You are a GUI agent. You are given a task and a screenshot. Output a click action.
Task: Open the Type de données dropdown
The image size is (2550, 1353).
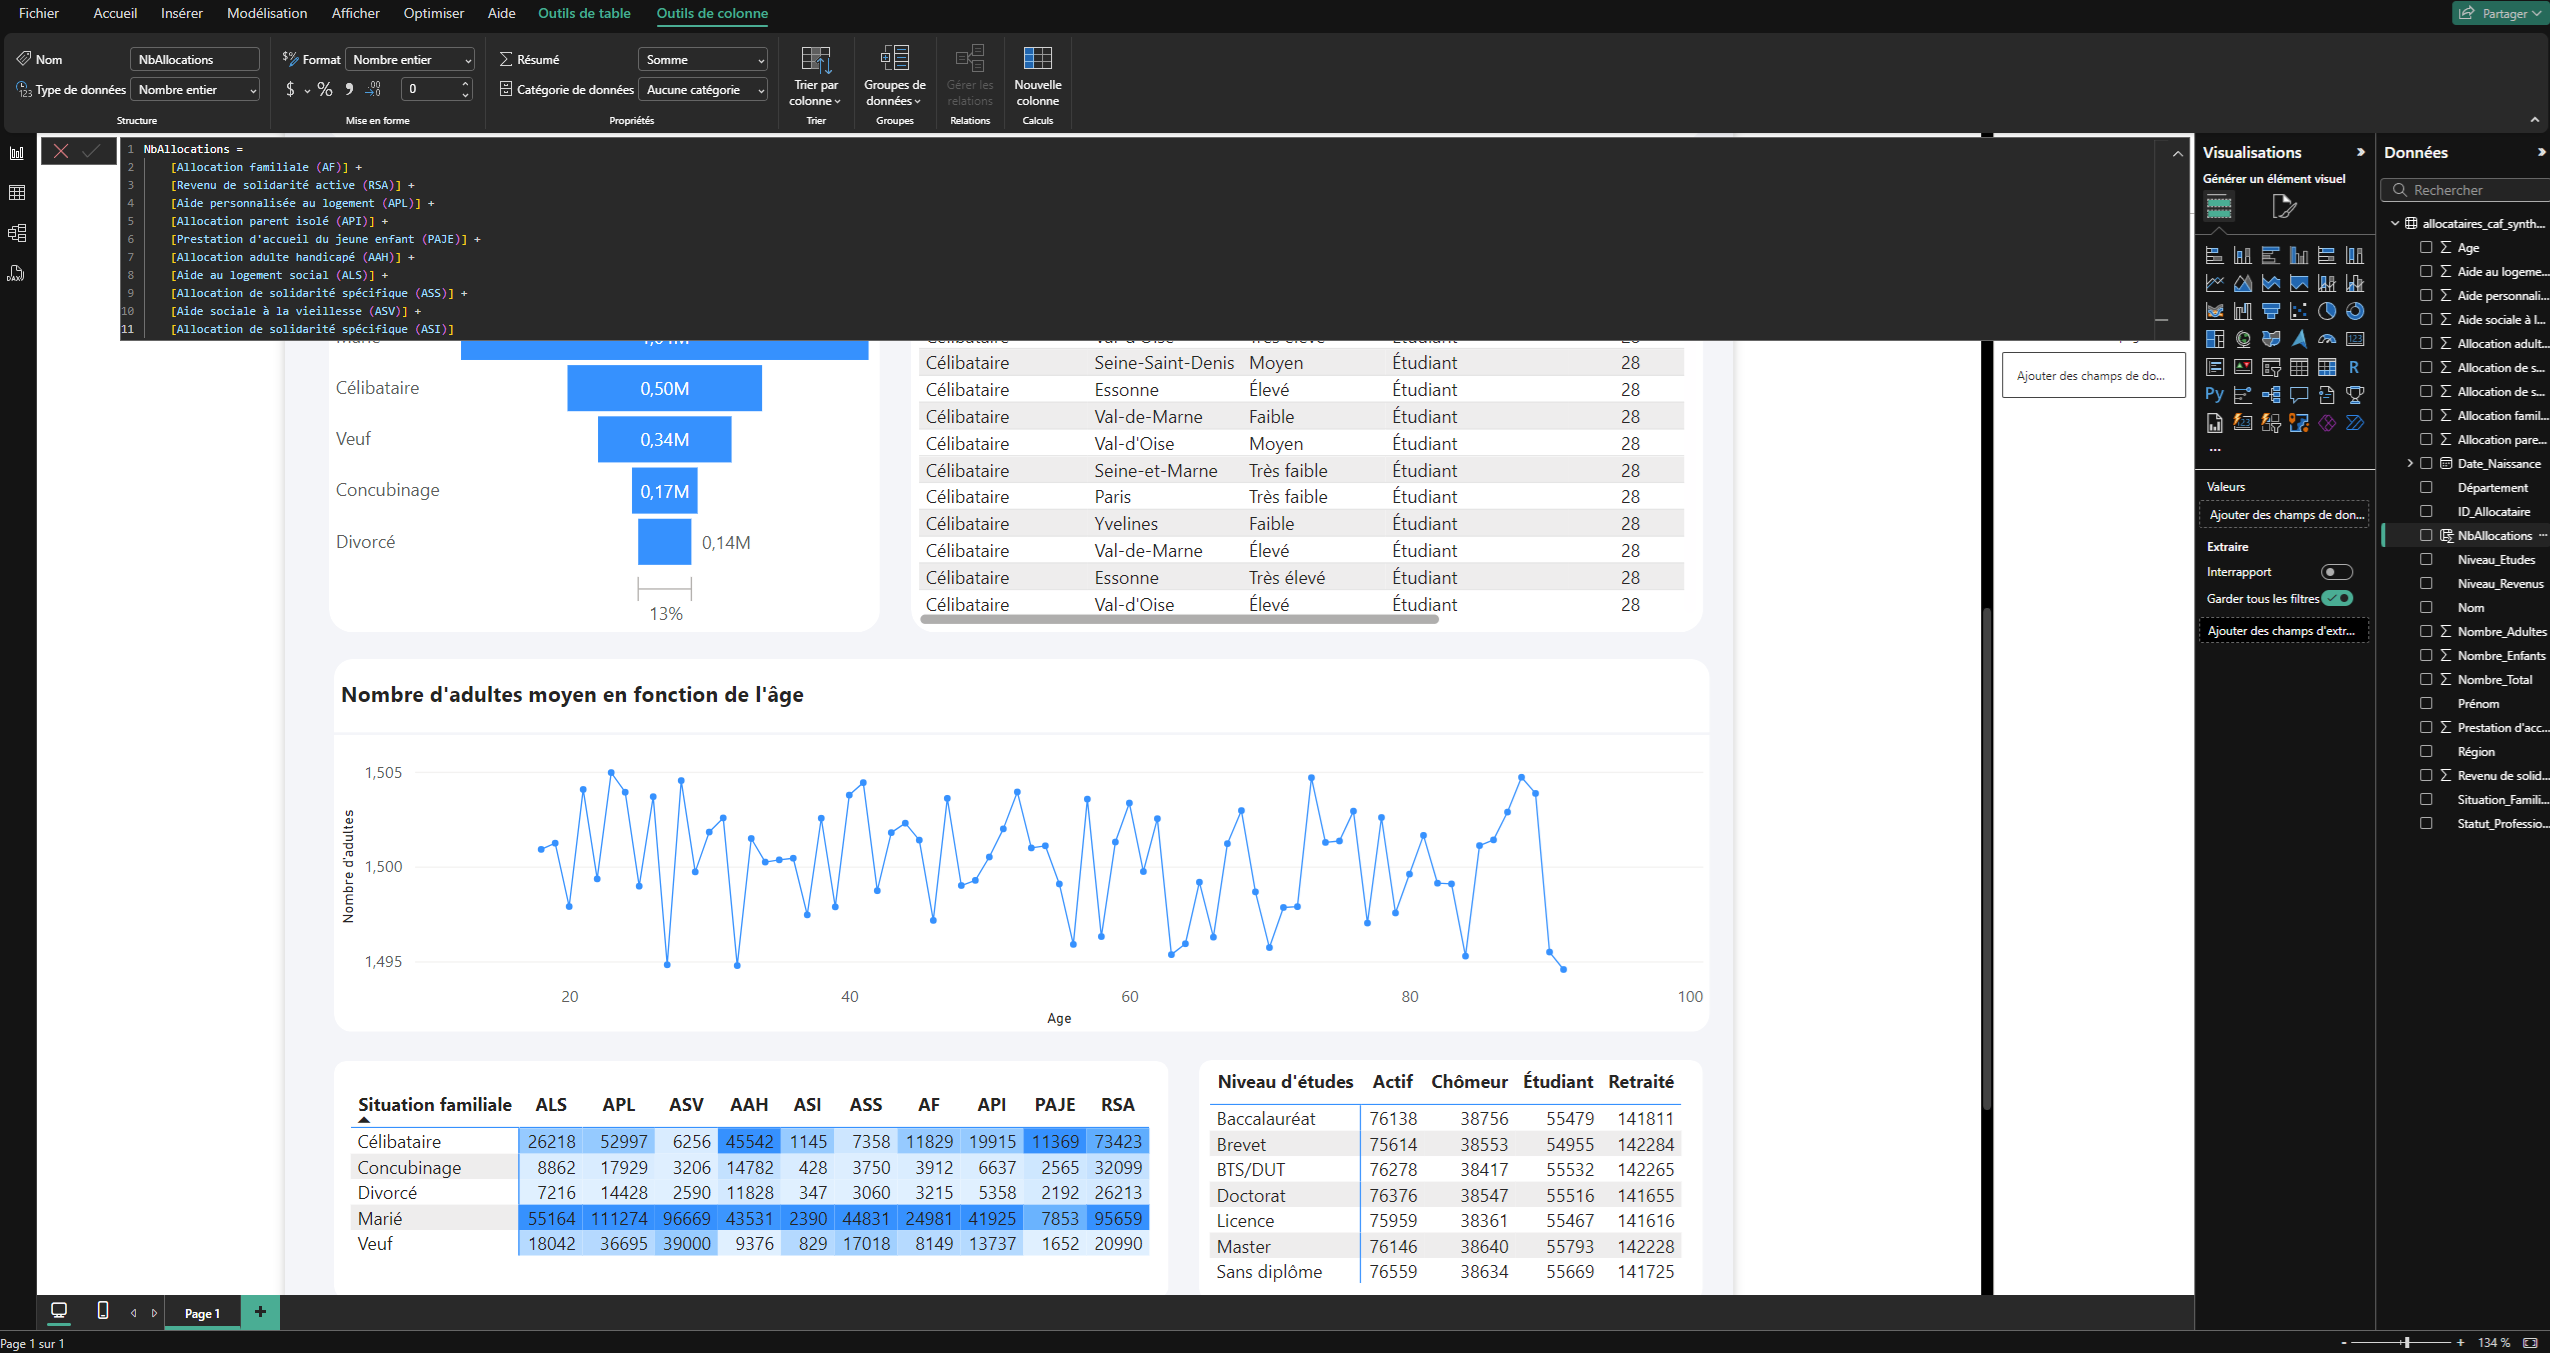click(195, 90)
